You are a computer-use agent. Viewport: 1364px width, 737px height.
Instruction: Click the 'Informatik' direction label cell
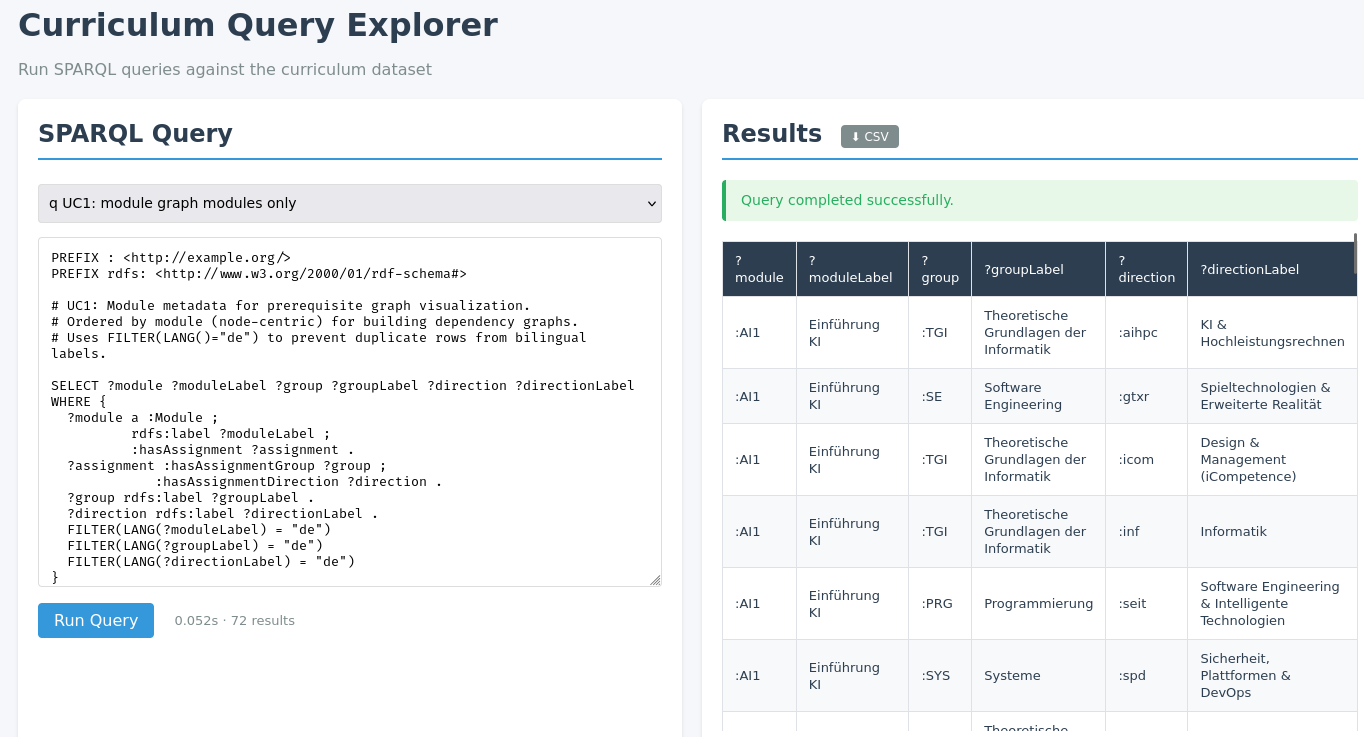1272,532
